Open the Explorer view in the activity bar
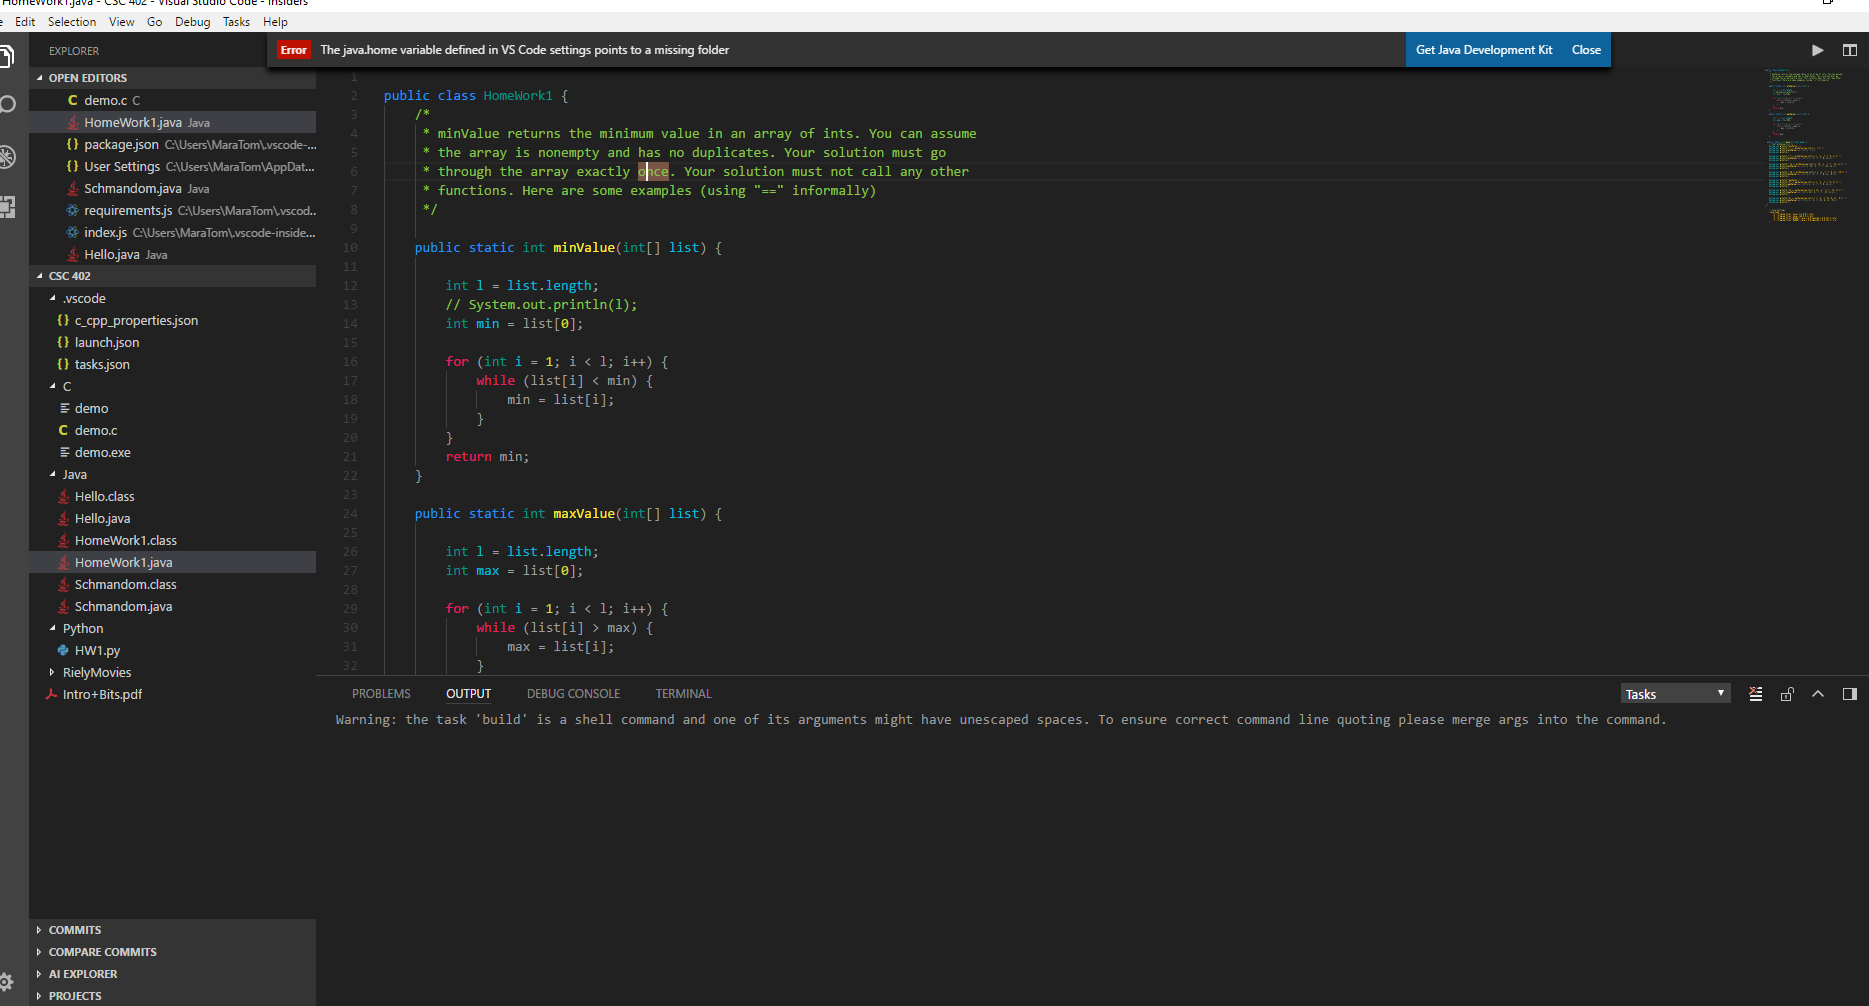Image resolution: width=1869 pixels, height=1006 pixels. pyautogui.click(x=8, y=56)
